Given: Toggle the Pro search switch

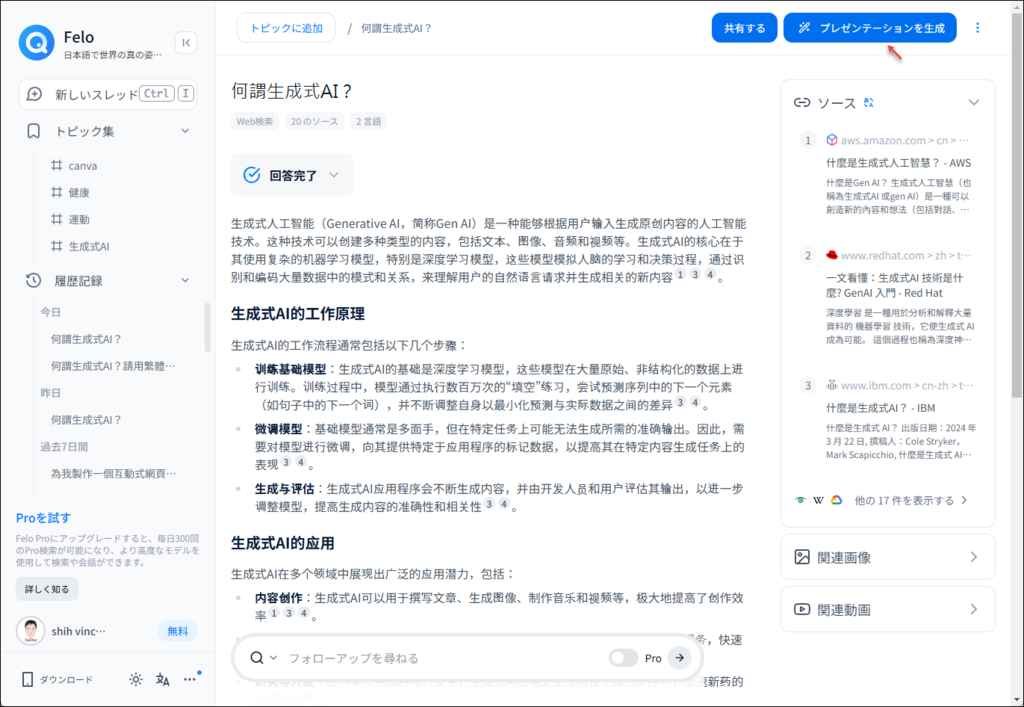Looking at the screenshot, I should [x=623, y=658].
